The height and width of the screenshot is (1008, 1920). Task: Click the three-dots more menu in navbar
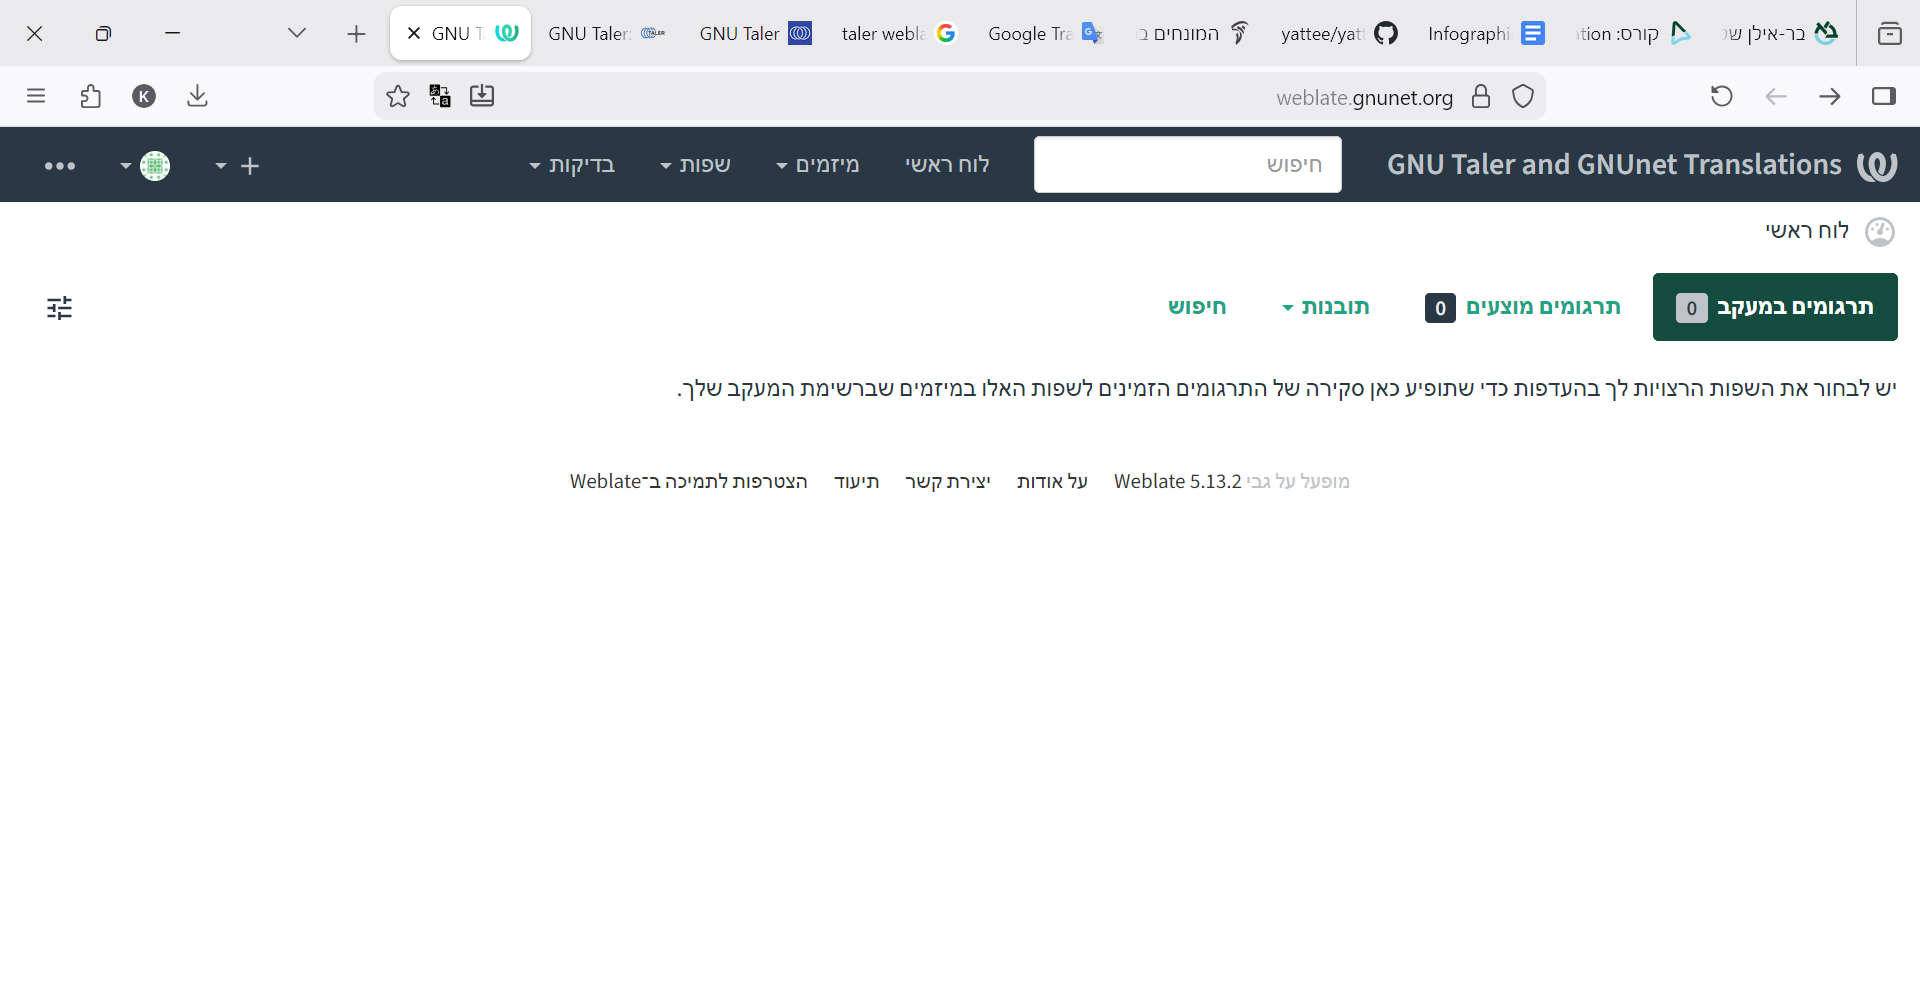(60, 166)
